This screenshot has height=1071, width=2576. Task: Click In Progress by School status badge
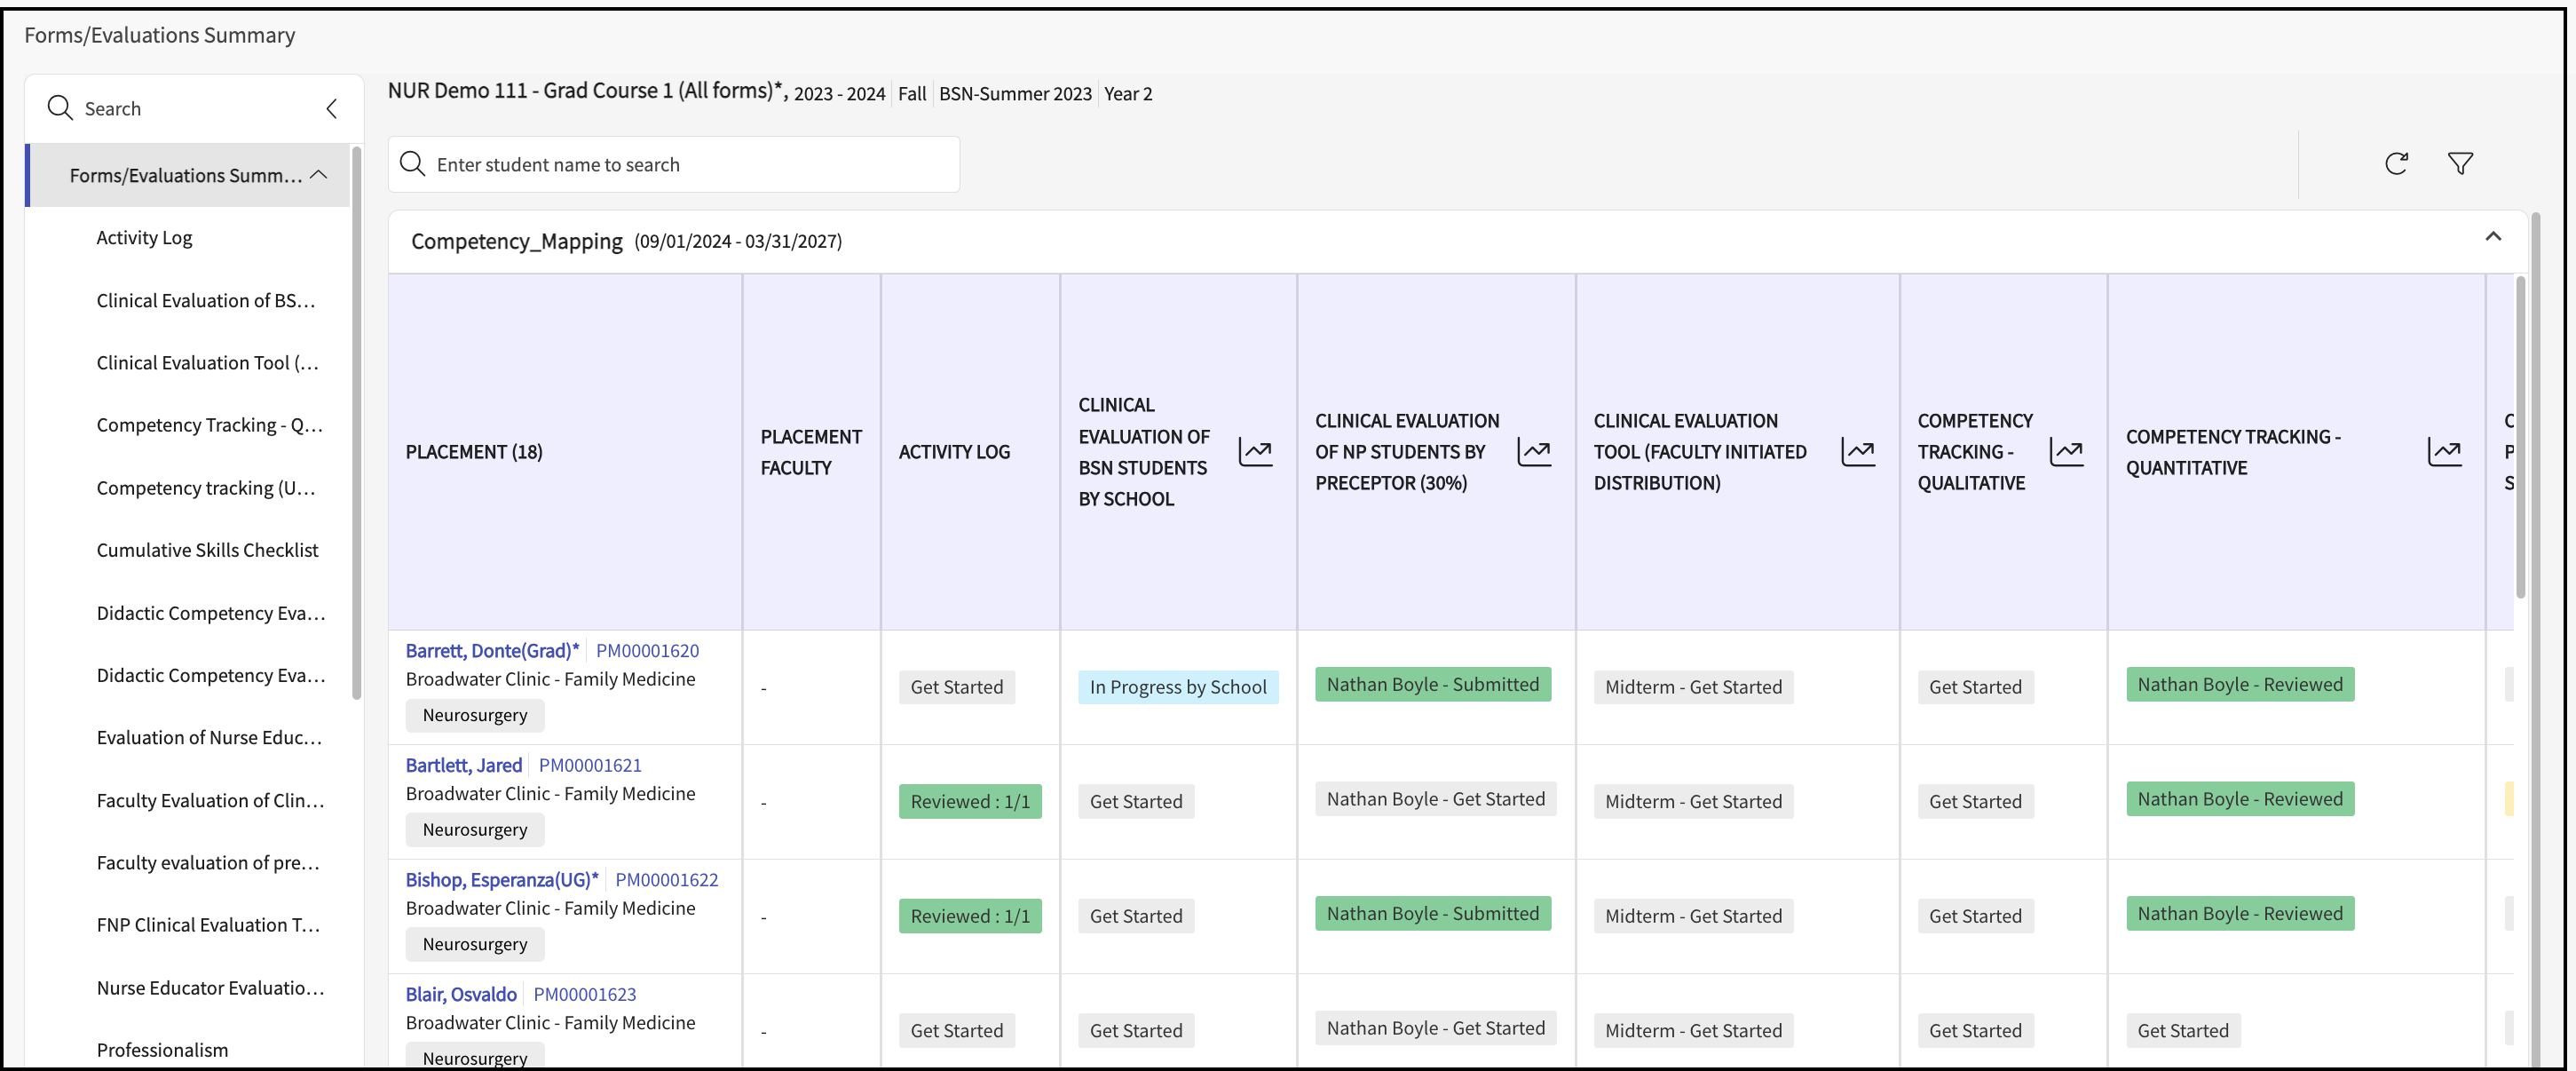point(1177,687)
